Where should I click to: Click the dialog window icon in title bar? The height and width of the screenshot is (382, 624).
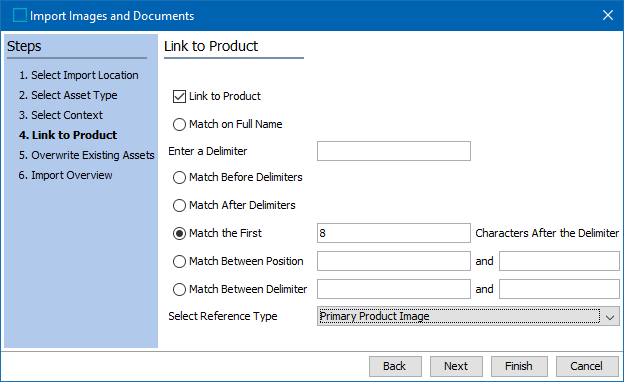[20, 16]
